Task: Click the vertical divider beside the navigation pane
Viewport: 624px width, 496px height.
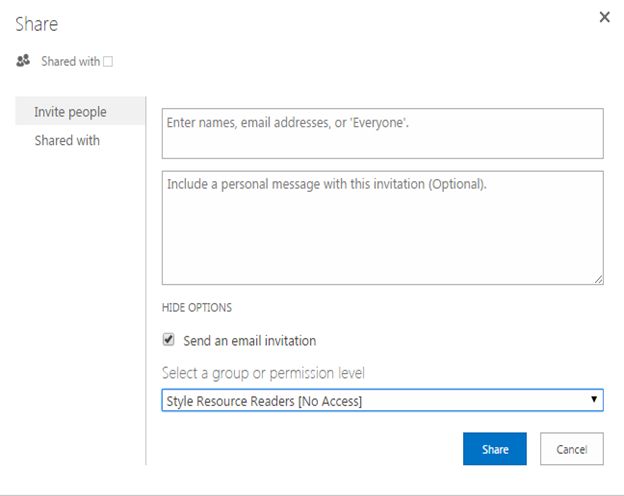Action: 146,280
